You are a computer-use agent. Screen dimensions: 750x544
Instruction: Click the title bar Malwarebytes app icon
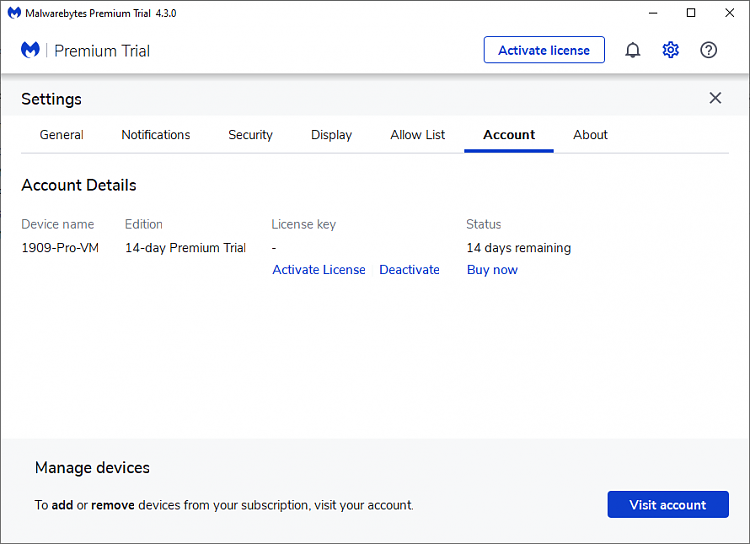(14, 13)
